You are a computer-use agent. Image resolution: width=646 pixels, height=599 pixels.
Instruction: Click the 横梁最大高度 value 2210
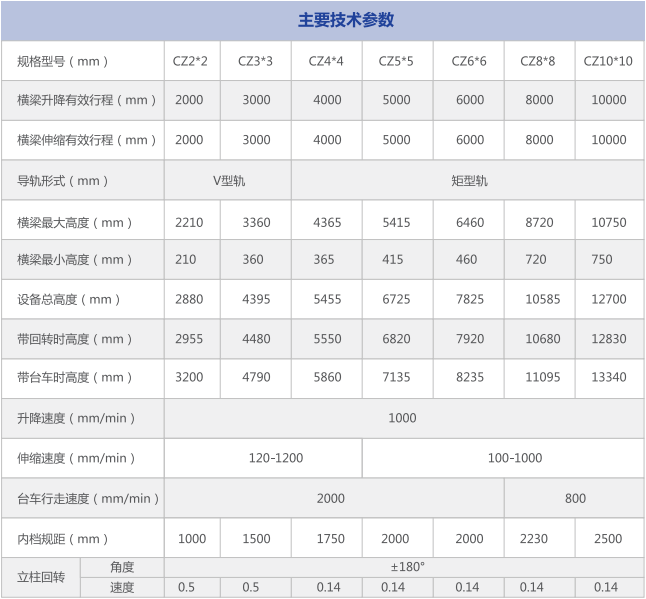[x=190, y=222]
